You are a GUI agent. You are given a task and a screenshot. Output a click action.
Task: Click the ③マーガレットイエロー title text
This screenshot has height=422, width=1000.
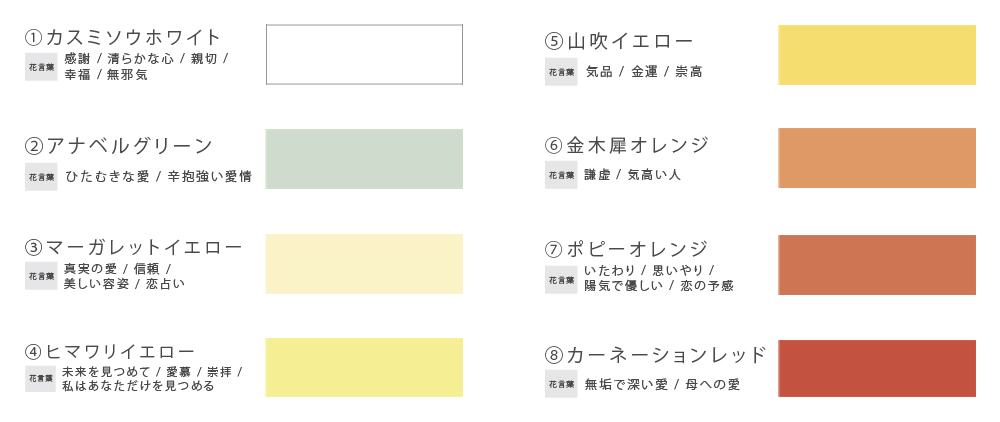coord(134,247)
